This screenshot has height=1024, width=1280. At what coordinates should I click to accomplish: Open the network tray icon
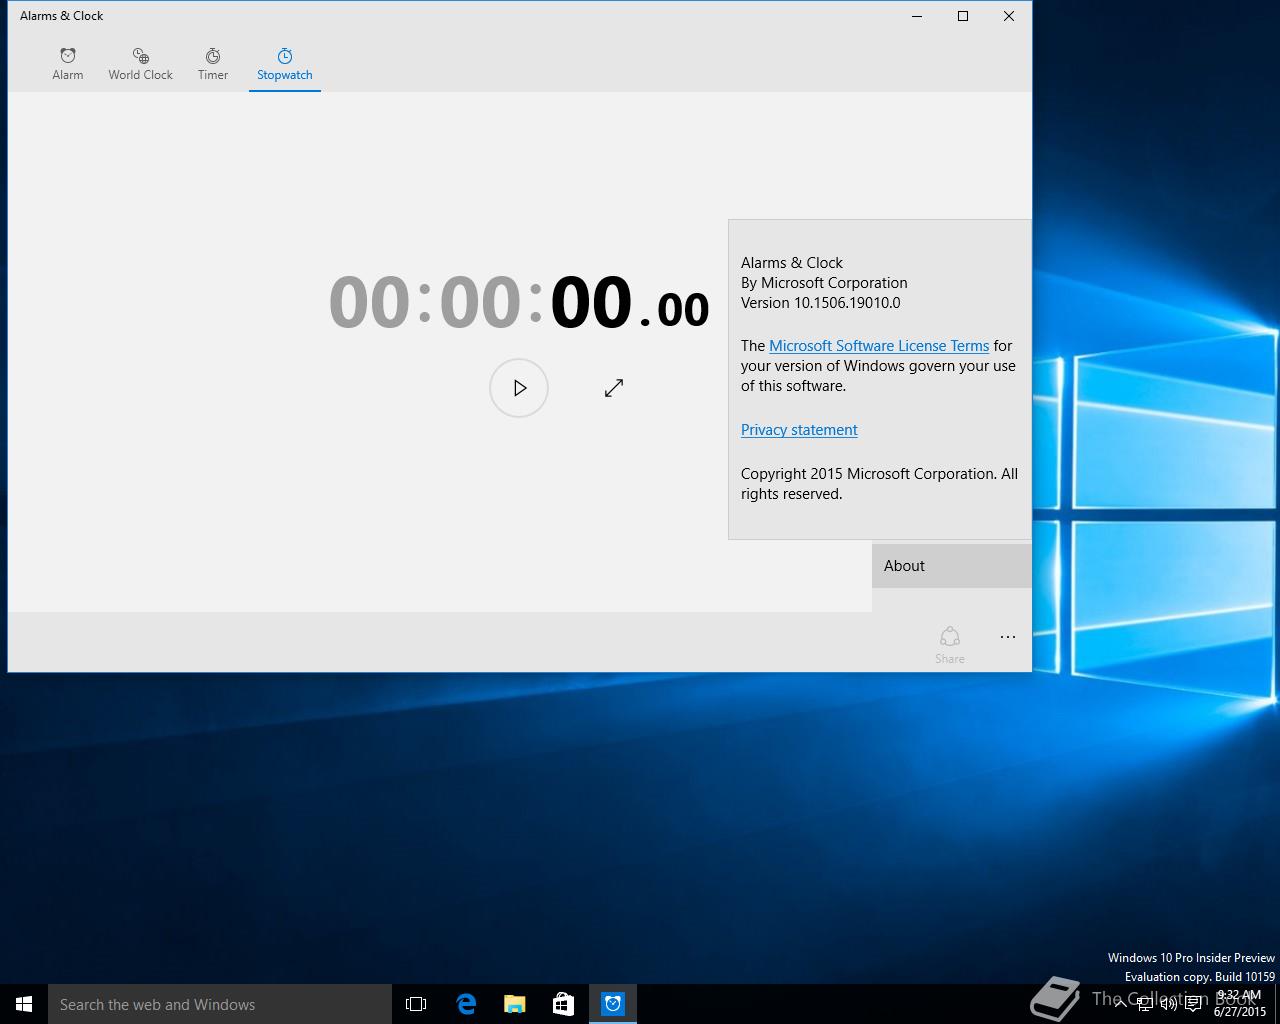[x=1144, y=1004]
